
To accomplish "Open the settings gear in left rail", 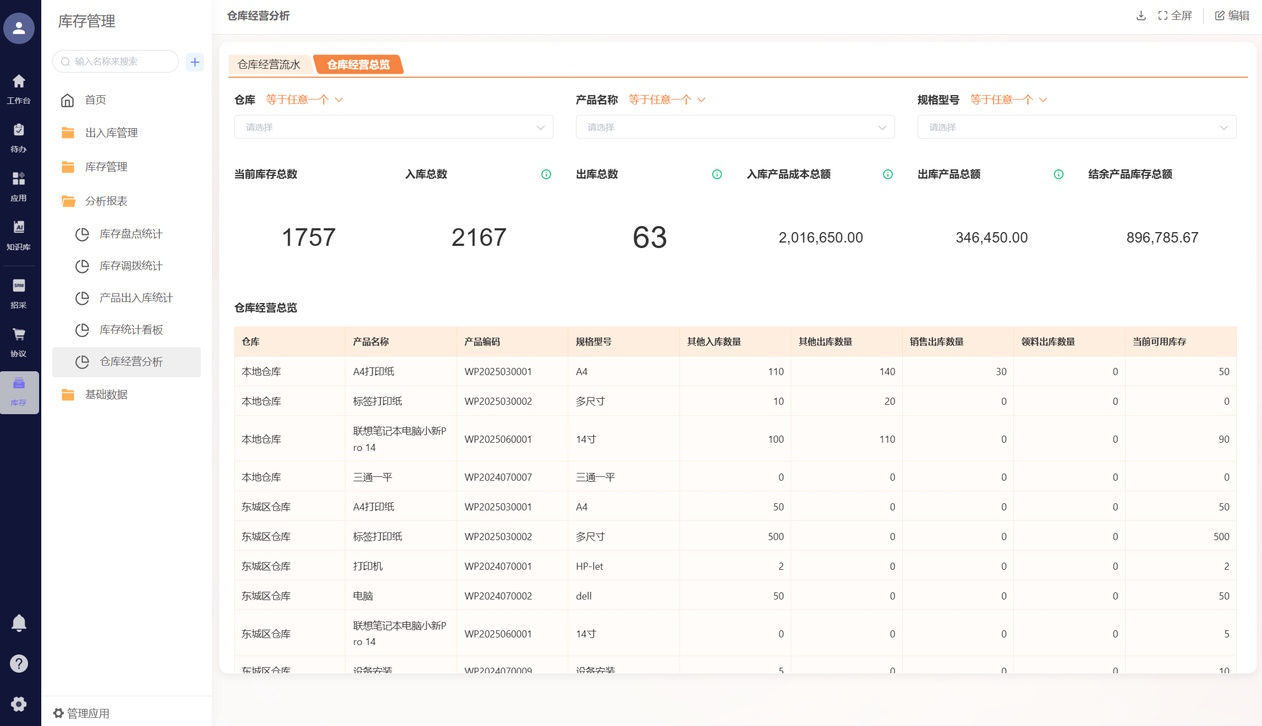I will click(x=19, y=704).
